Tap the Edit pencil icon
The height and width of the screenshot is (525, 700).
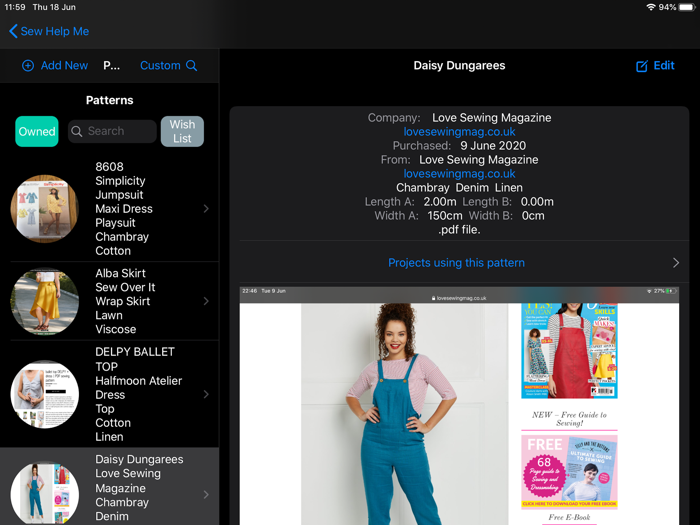coord(642,66)
